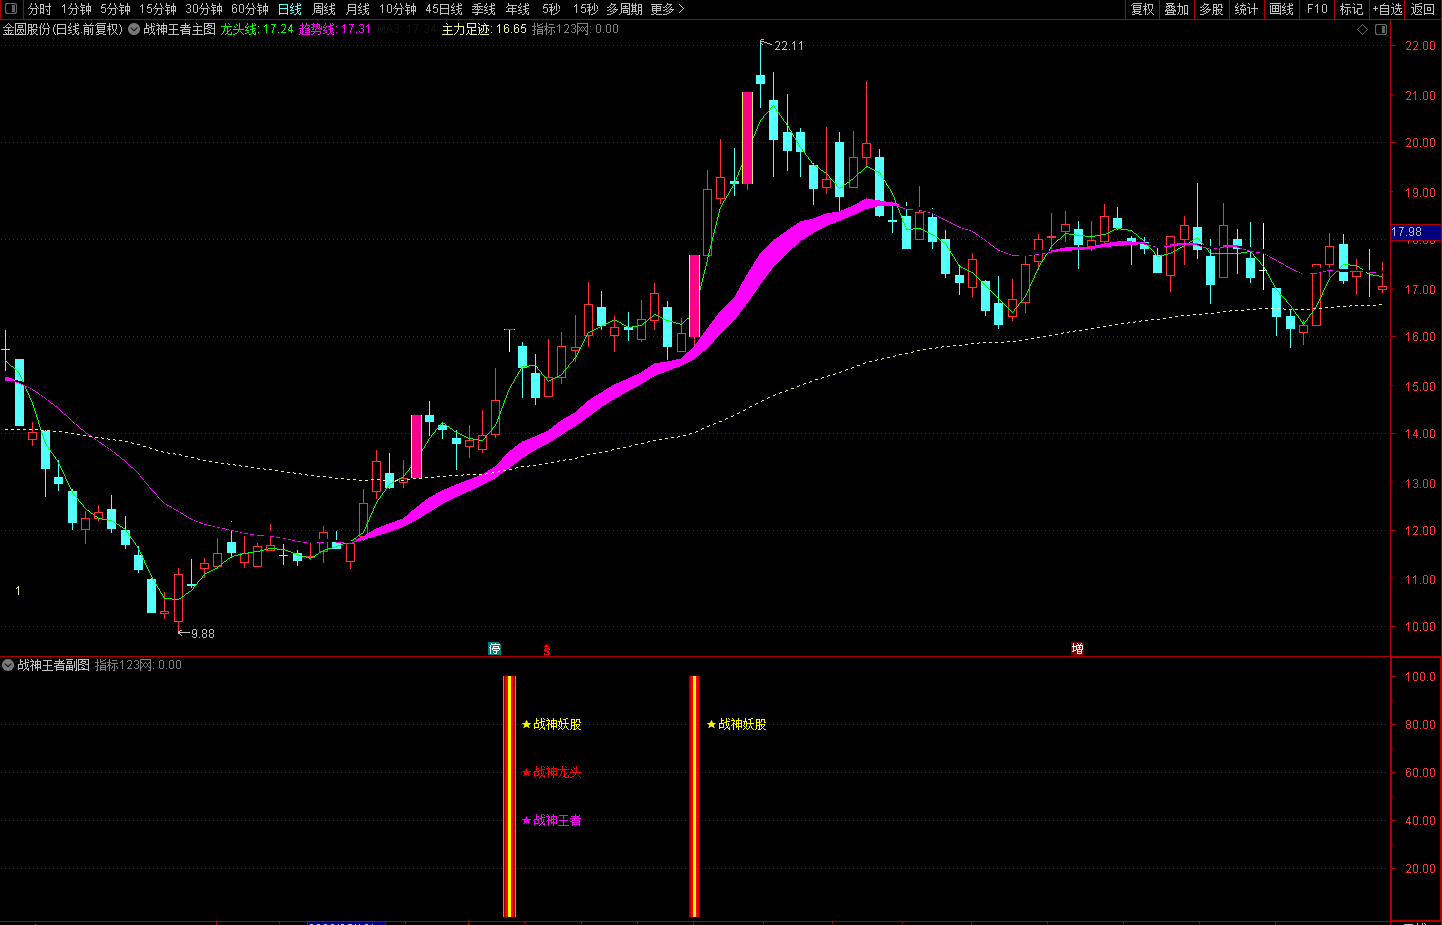Open the F10 company info

[1317, 9]
